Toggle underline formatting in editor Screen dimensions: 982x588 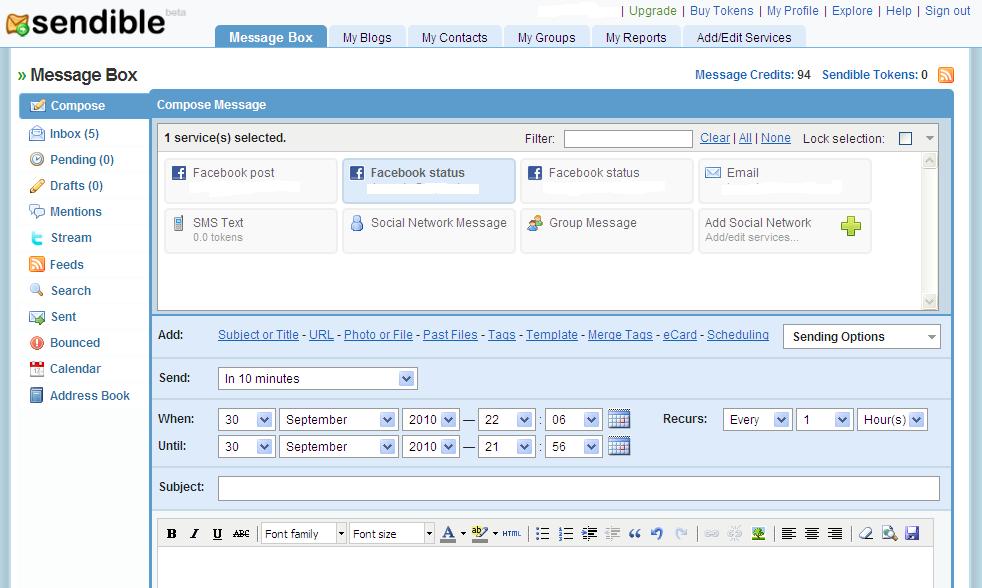tap(217, 534)
